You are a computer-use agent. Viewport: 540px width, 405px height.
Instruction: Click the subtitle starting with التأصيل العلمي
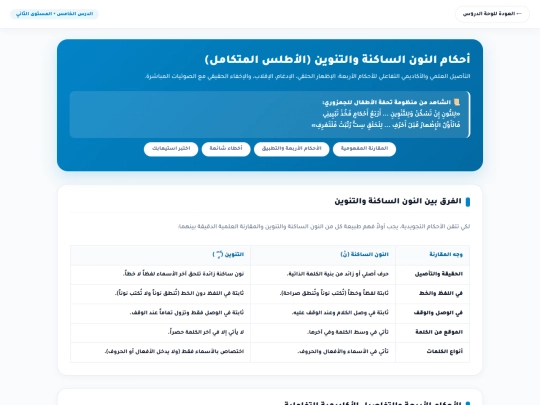[x=308, y=76]
